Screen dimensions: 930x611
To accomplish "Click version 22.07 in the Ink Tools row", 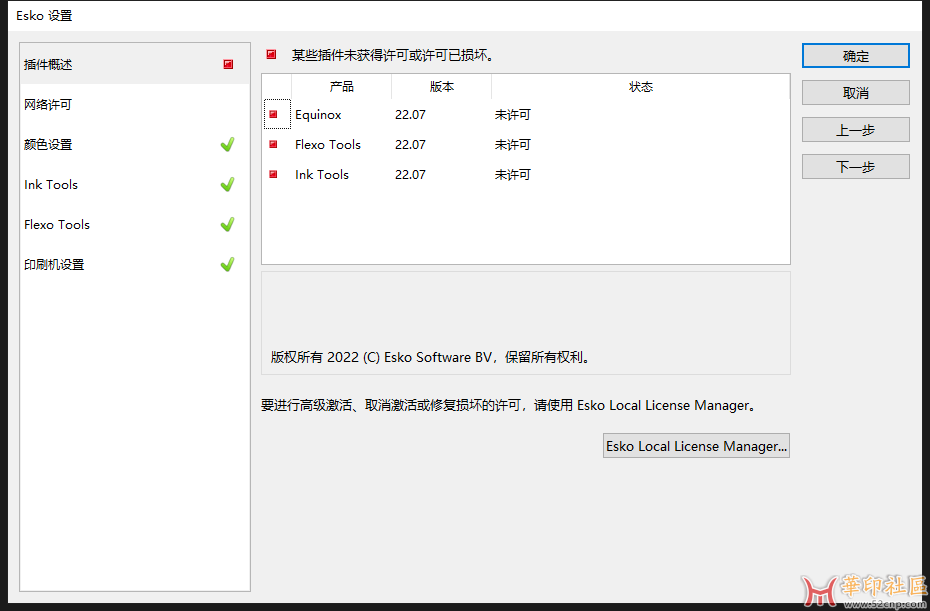I will coord(410,174).
